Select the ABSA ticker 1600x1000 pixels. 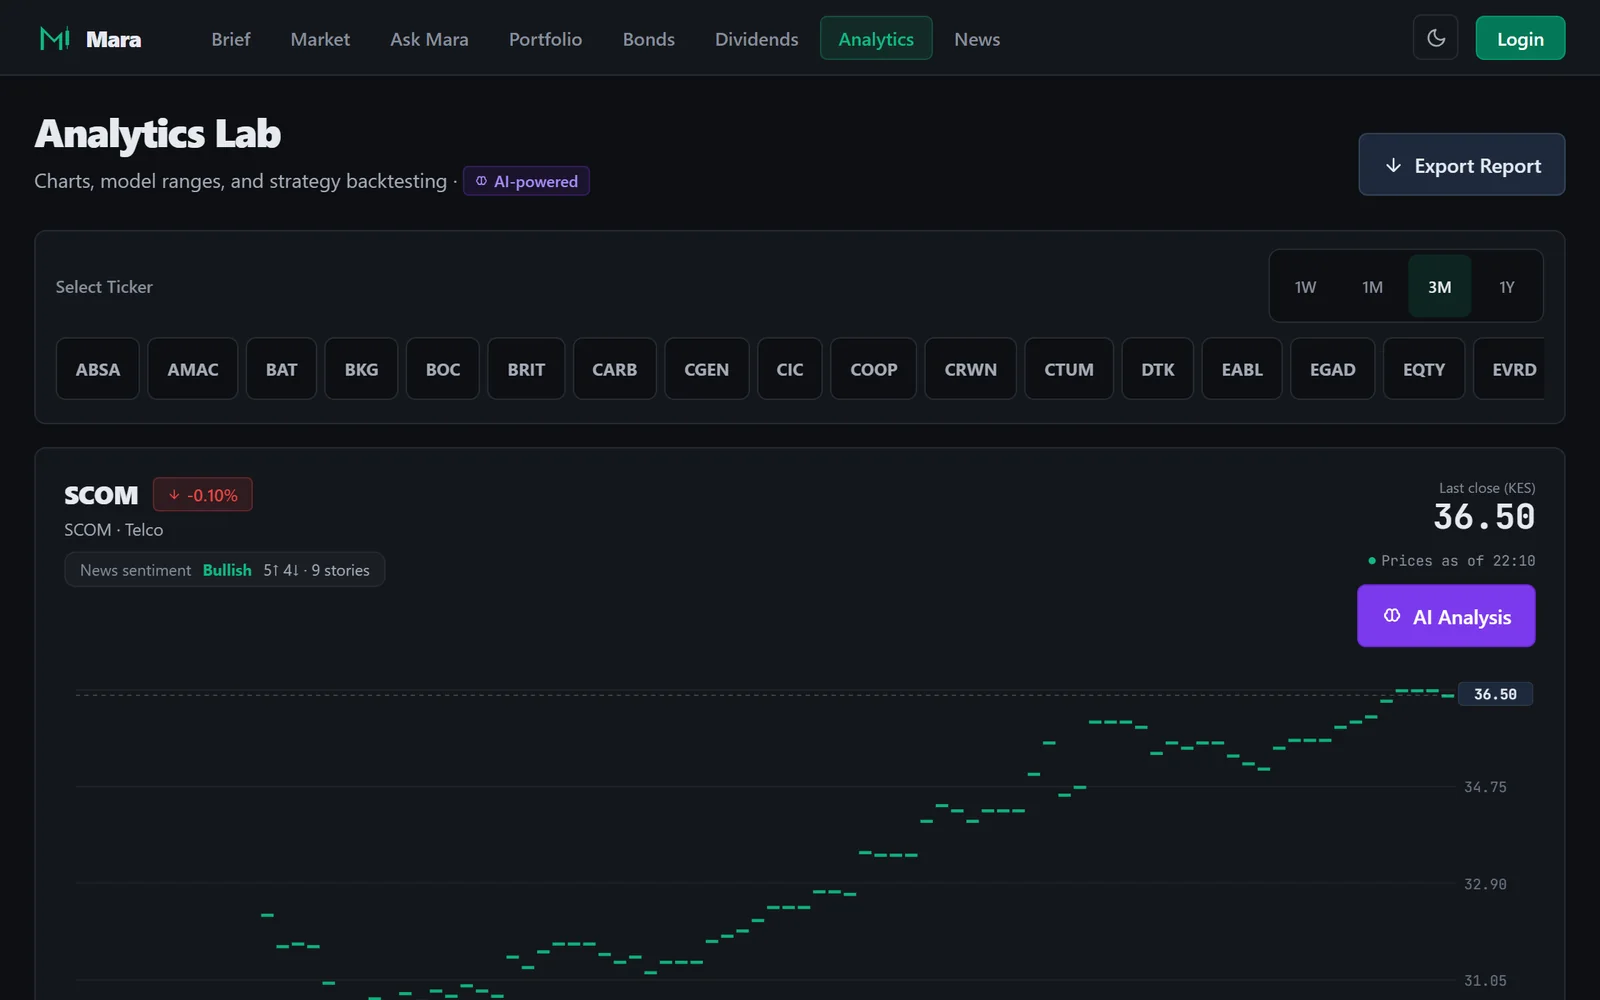98,369
